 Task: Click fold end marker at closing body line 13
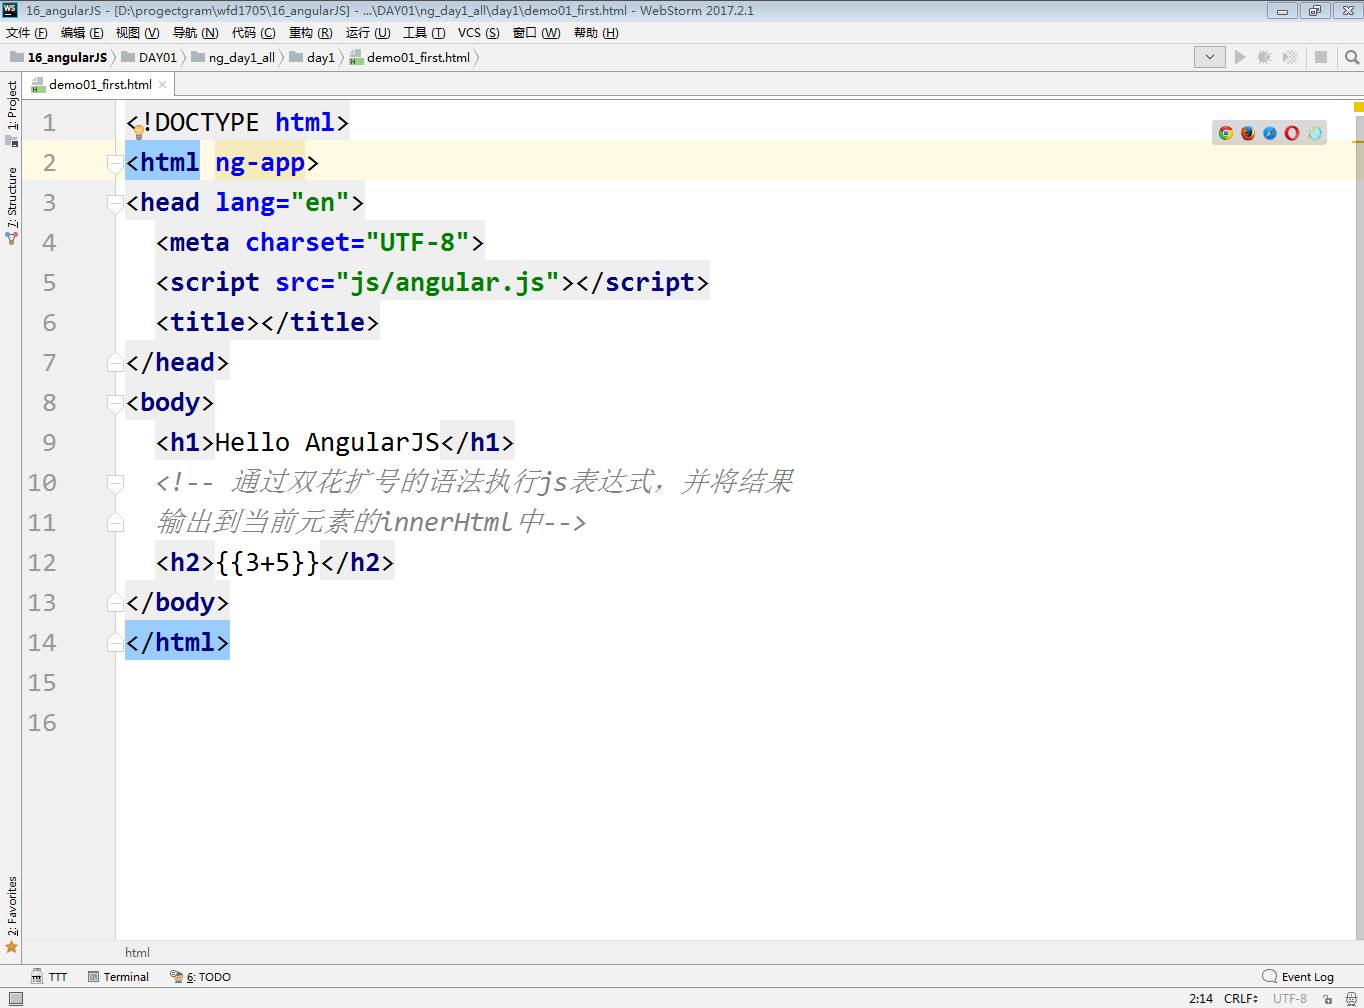tap(115, 603)
